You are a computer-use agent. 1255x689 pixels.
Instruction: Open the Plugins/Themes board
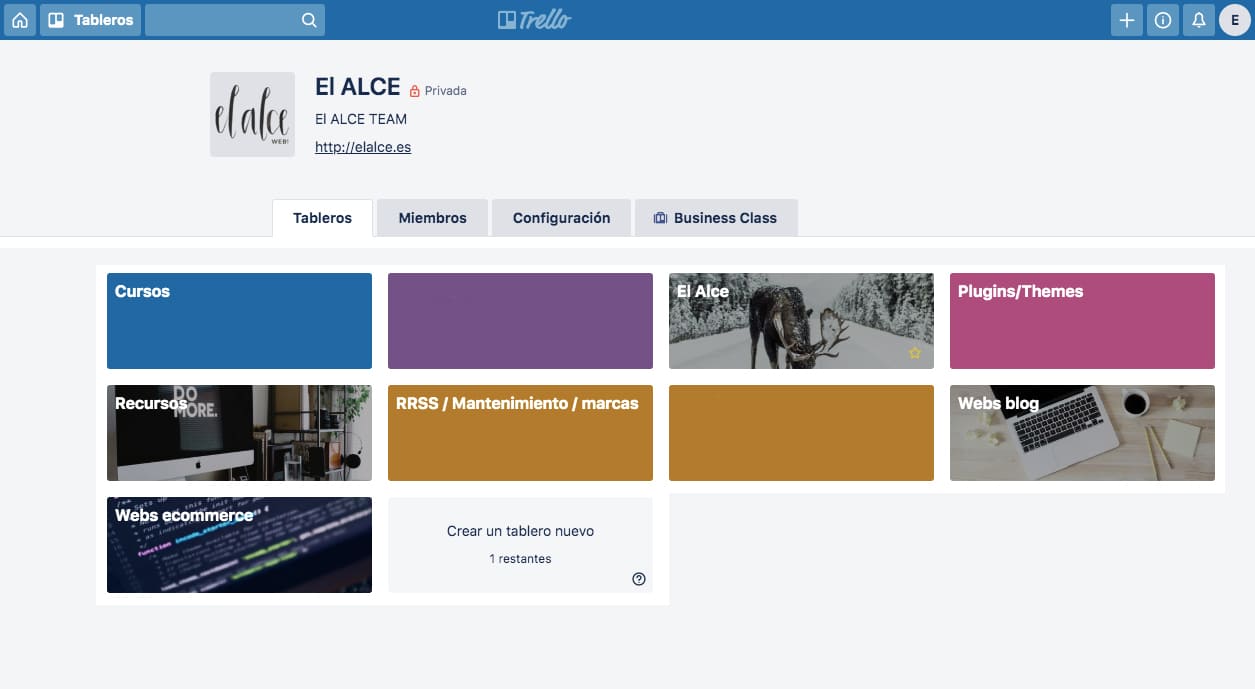1082,321
